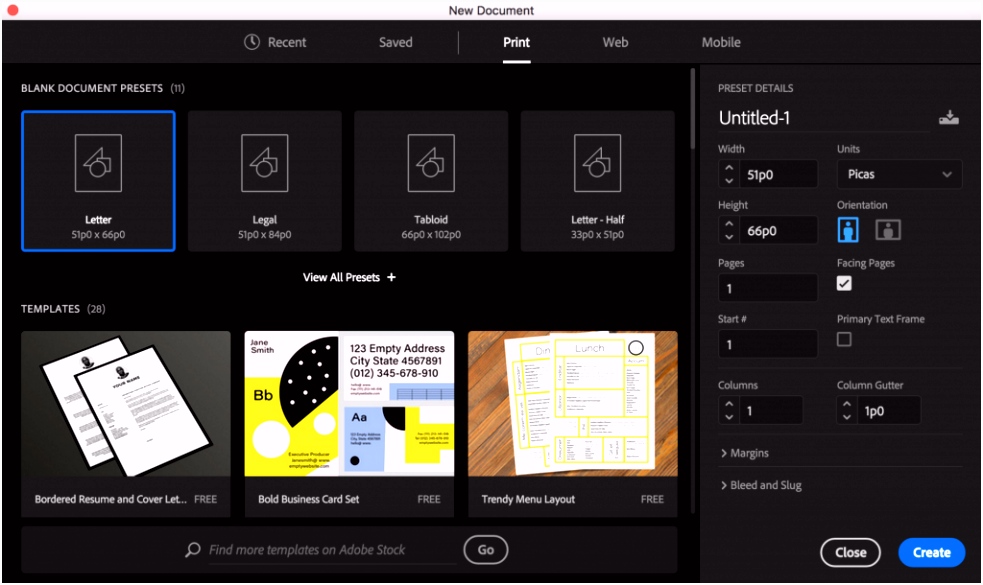Click the presets list vertical scrollbar
The image size is (983, 585).
pos(693,108)
